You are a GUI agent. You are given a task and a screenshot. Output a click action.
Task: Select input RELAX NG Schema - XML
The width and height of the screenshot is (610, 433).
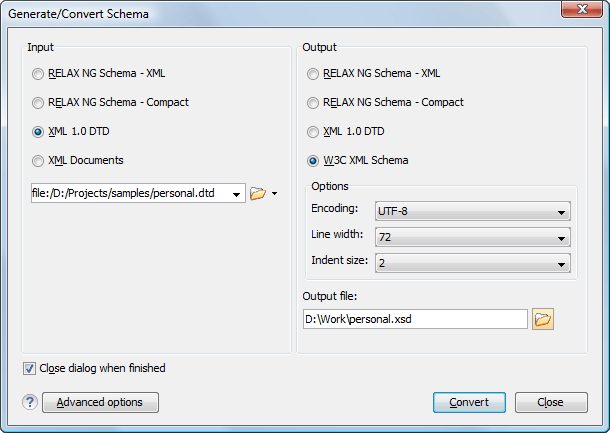(38, 73)
